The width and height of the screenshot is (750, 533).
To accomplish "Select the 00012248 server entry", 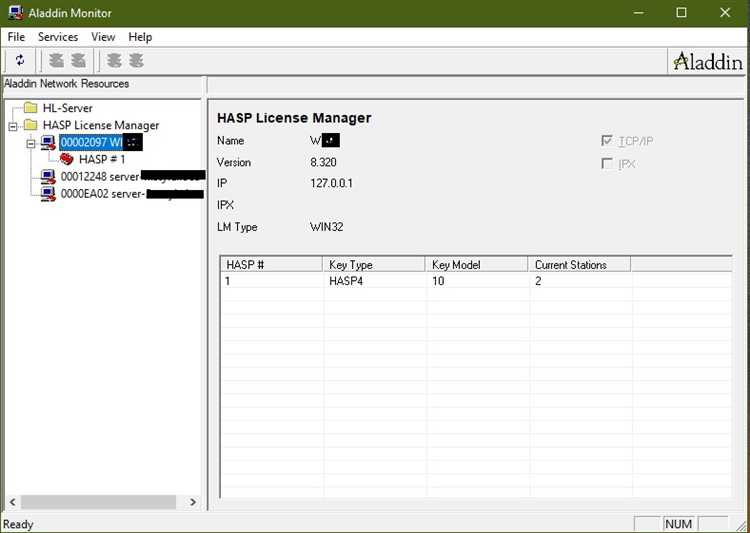I will pyautogui.click(x=132, y=177).
